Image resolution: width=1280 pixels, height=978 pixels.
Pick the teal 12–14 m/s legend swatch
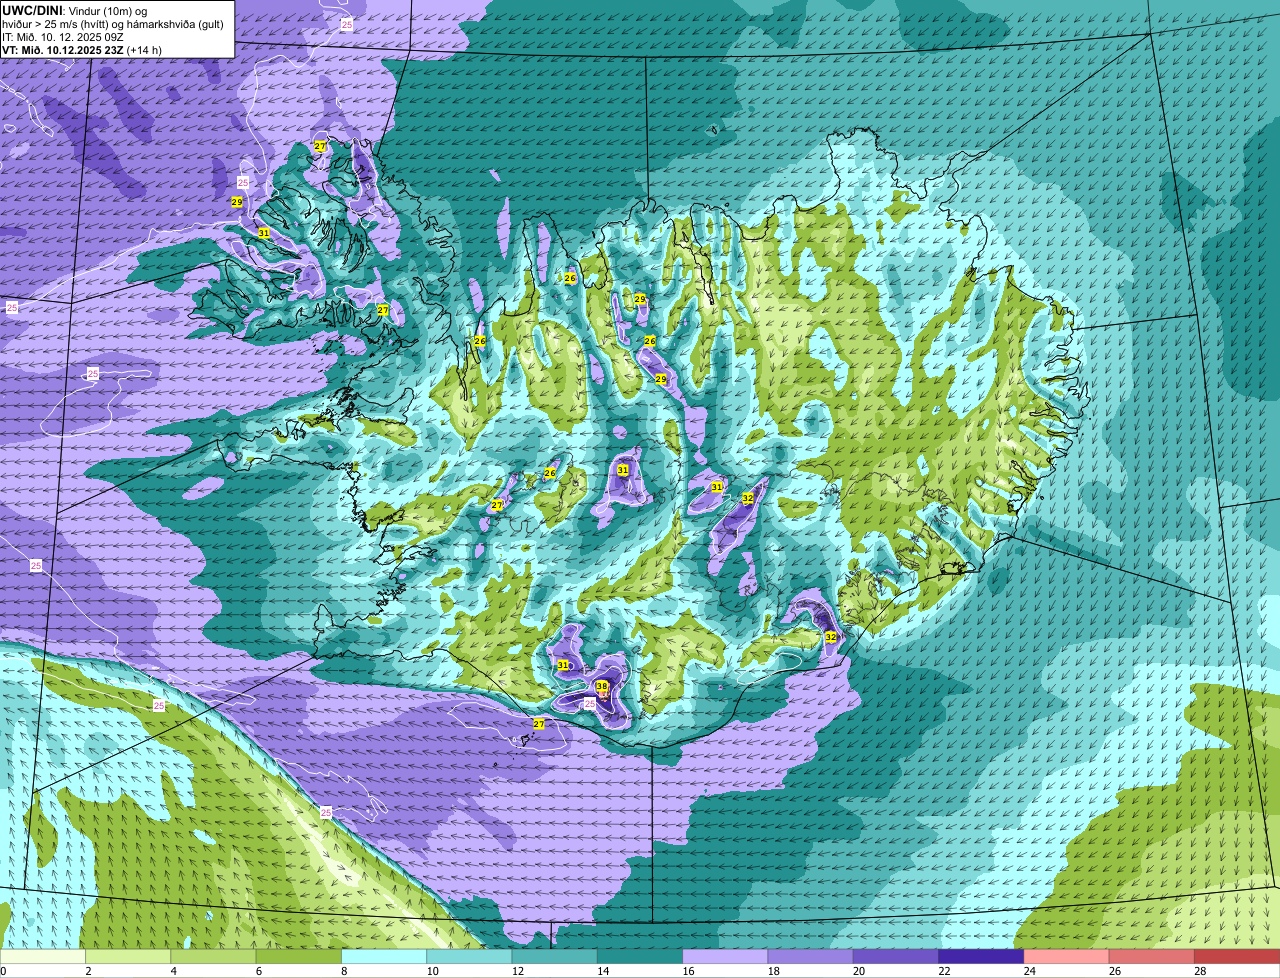tap(555, 957)
